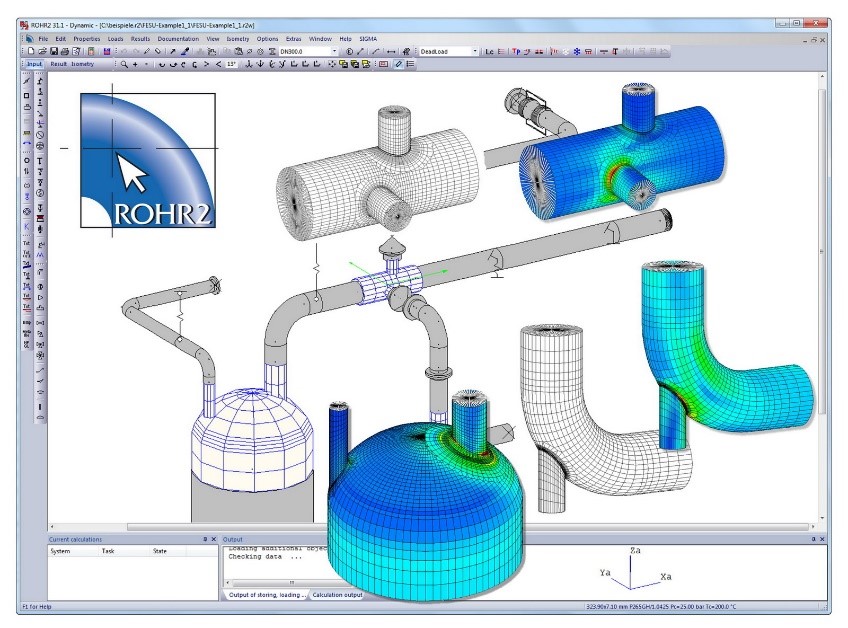This screenshot has width=848, height=628.
Task: Click the Undo arrow in the toolbar
Action: pyautogui.click(x=124, y=51)
